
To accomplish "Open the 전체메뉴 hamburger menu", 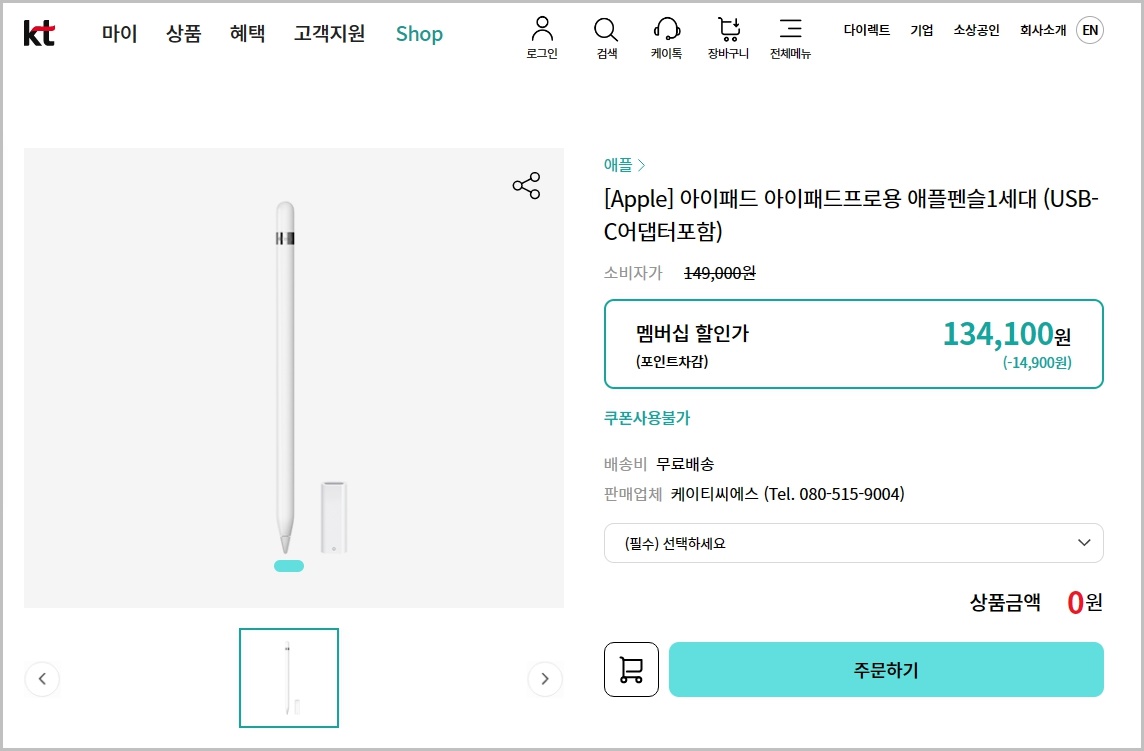I will [790, 38].
